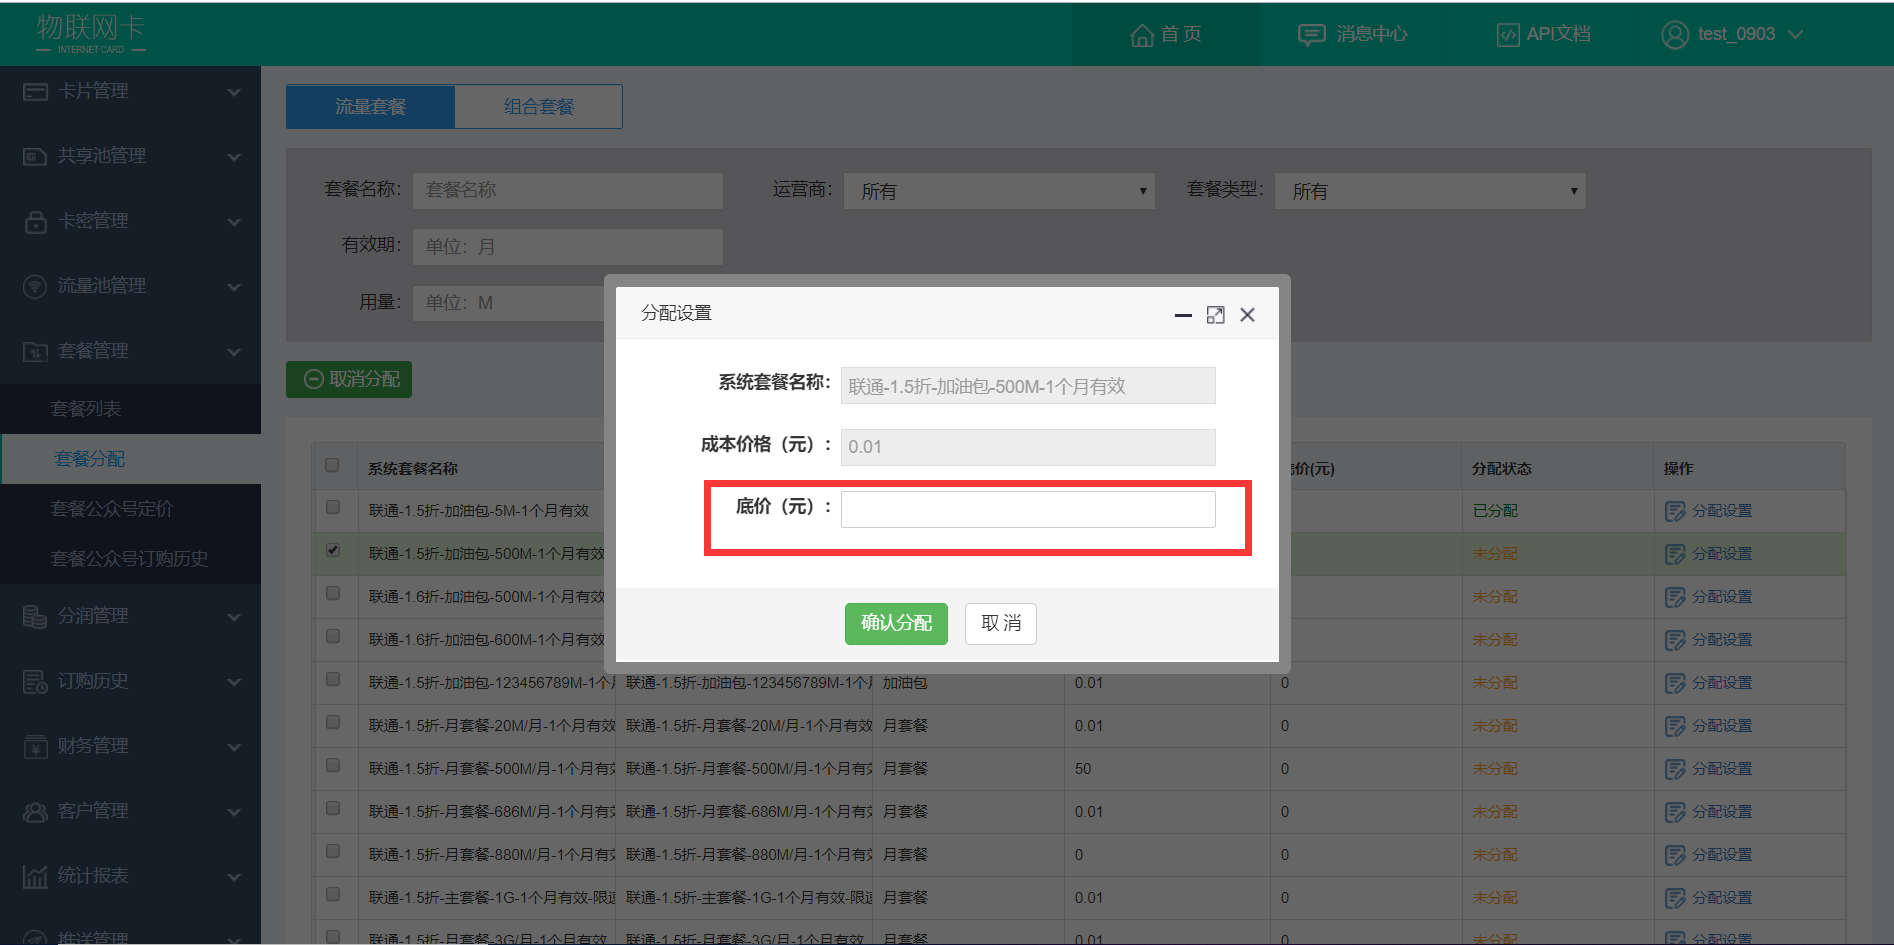Open the 运营商 dropdown
This screenshot has width=1894, height=945.
tap(999, 191)
